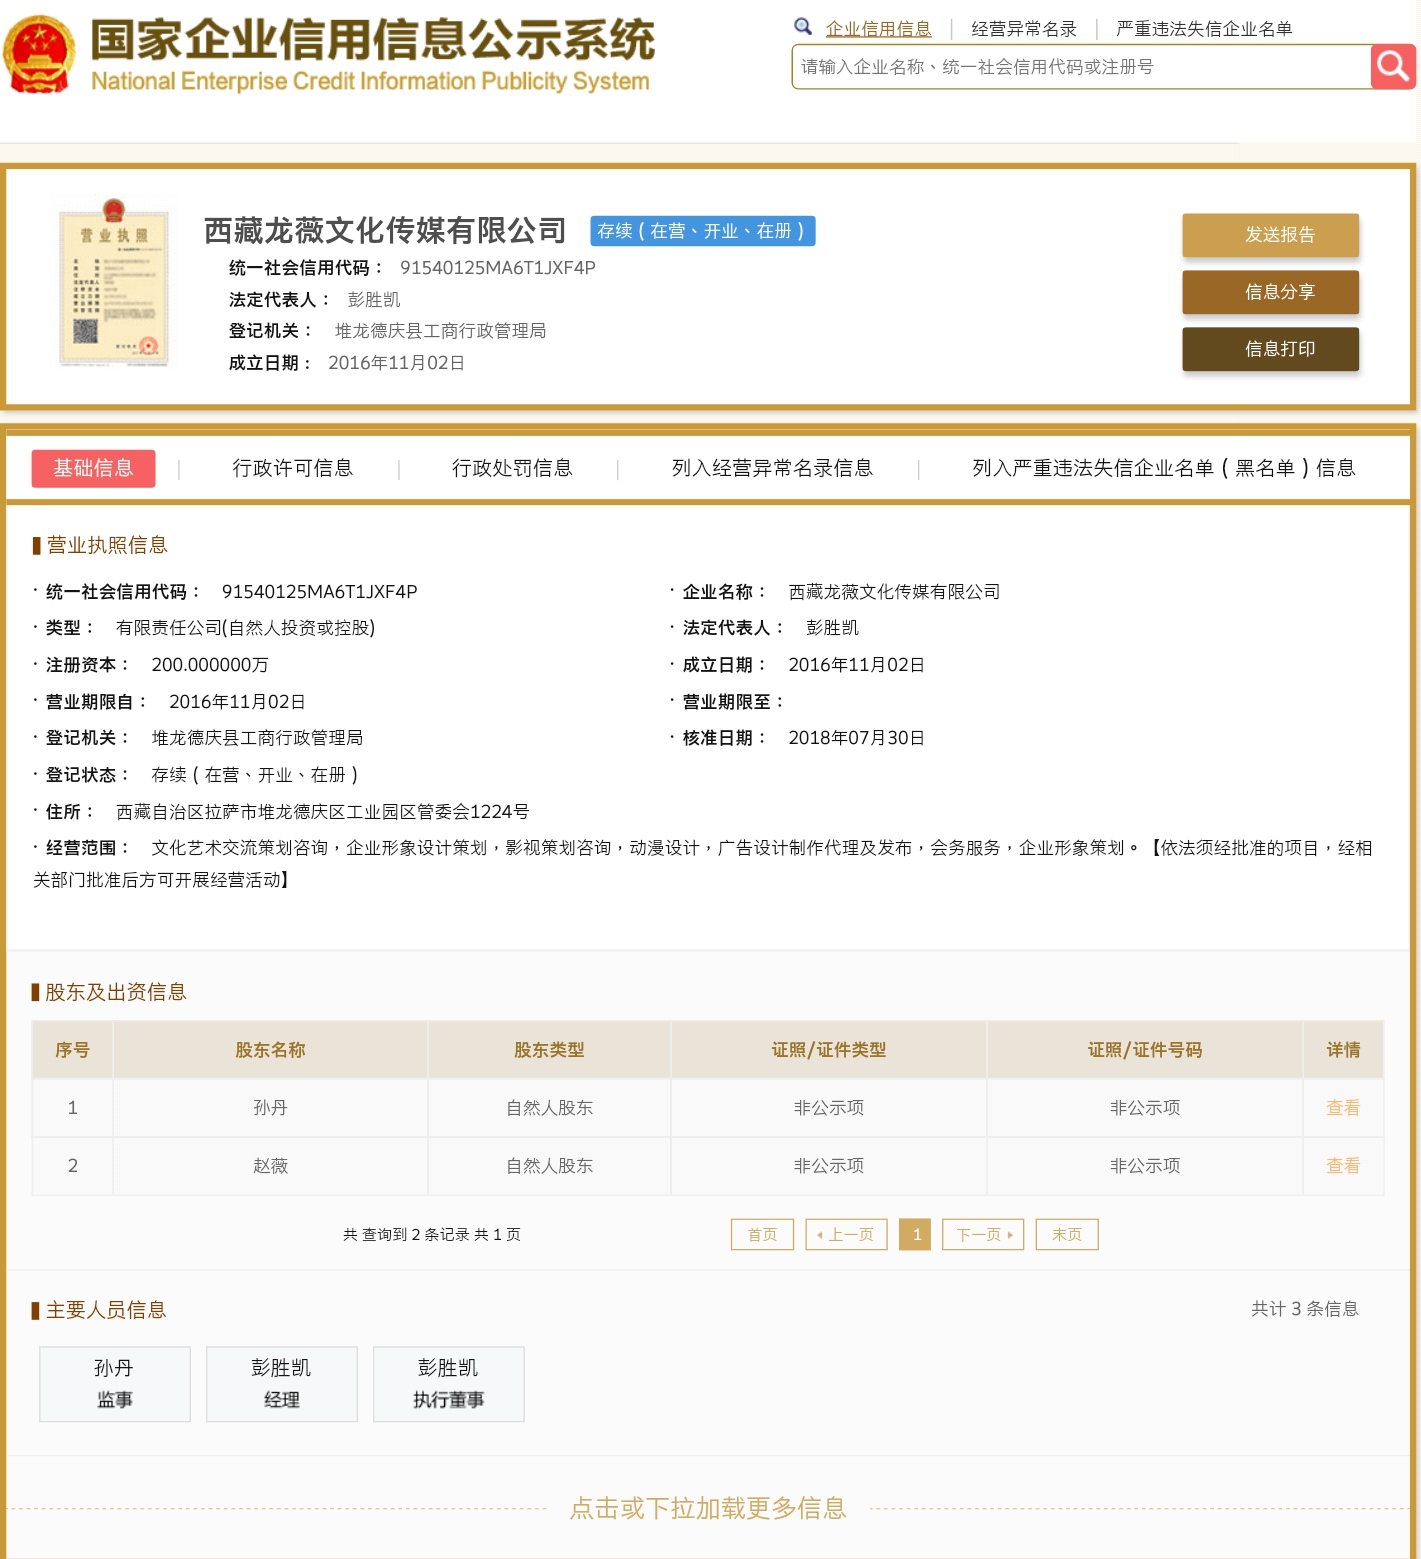Viewport: 1421px width, 1559px height.
Task: Click the 发送报告 button
Action: pyautogui.click(x=1270, y=236)
